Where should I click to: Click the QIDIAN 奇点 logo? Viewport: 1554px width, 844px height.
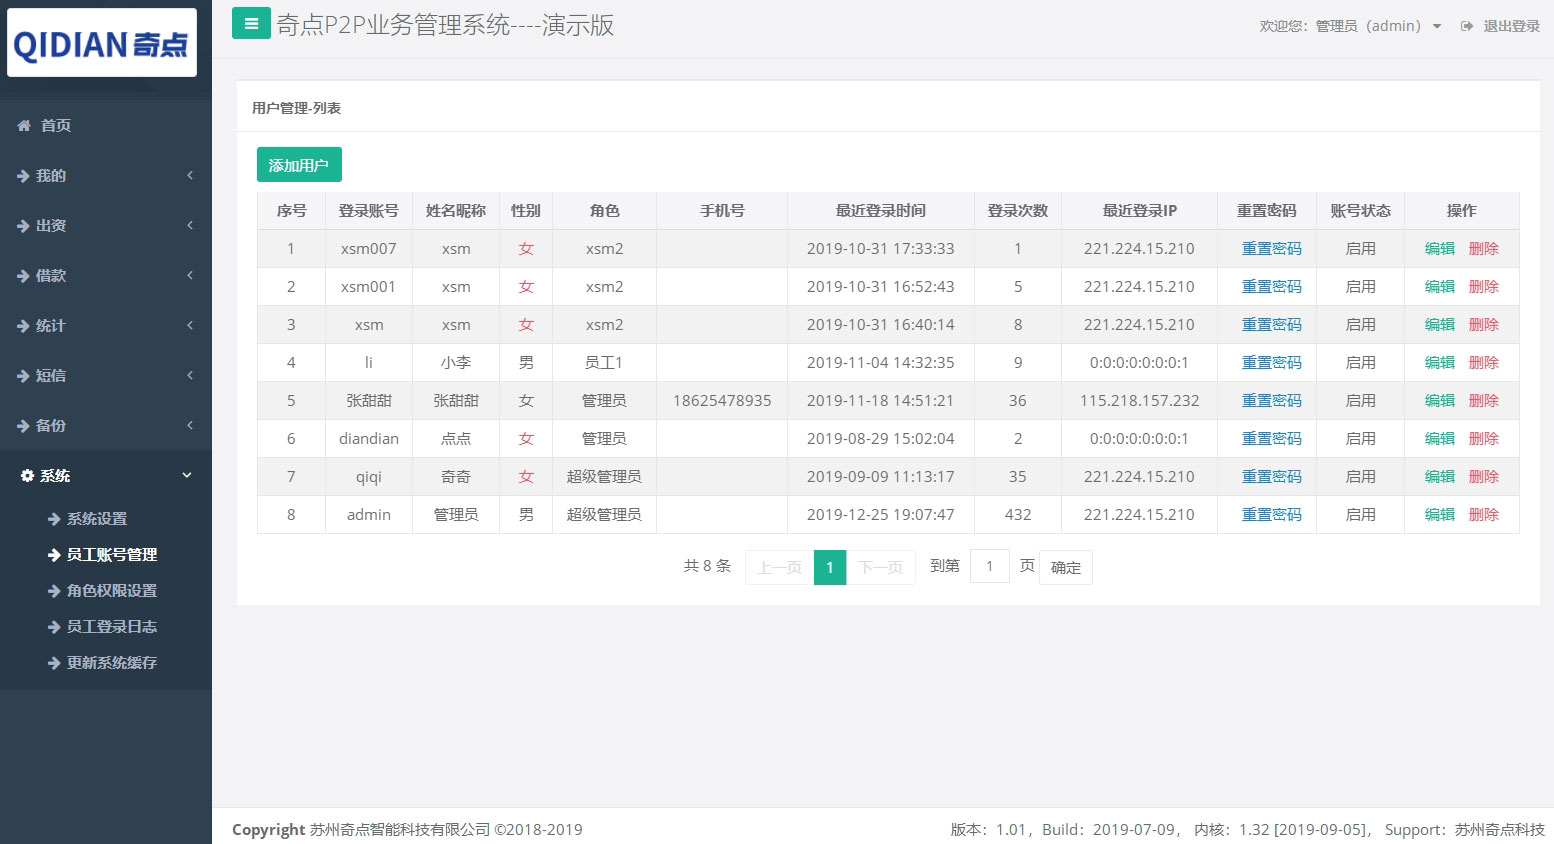[101, 42]
